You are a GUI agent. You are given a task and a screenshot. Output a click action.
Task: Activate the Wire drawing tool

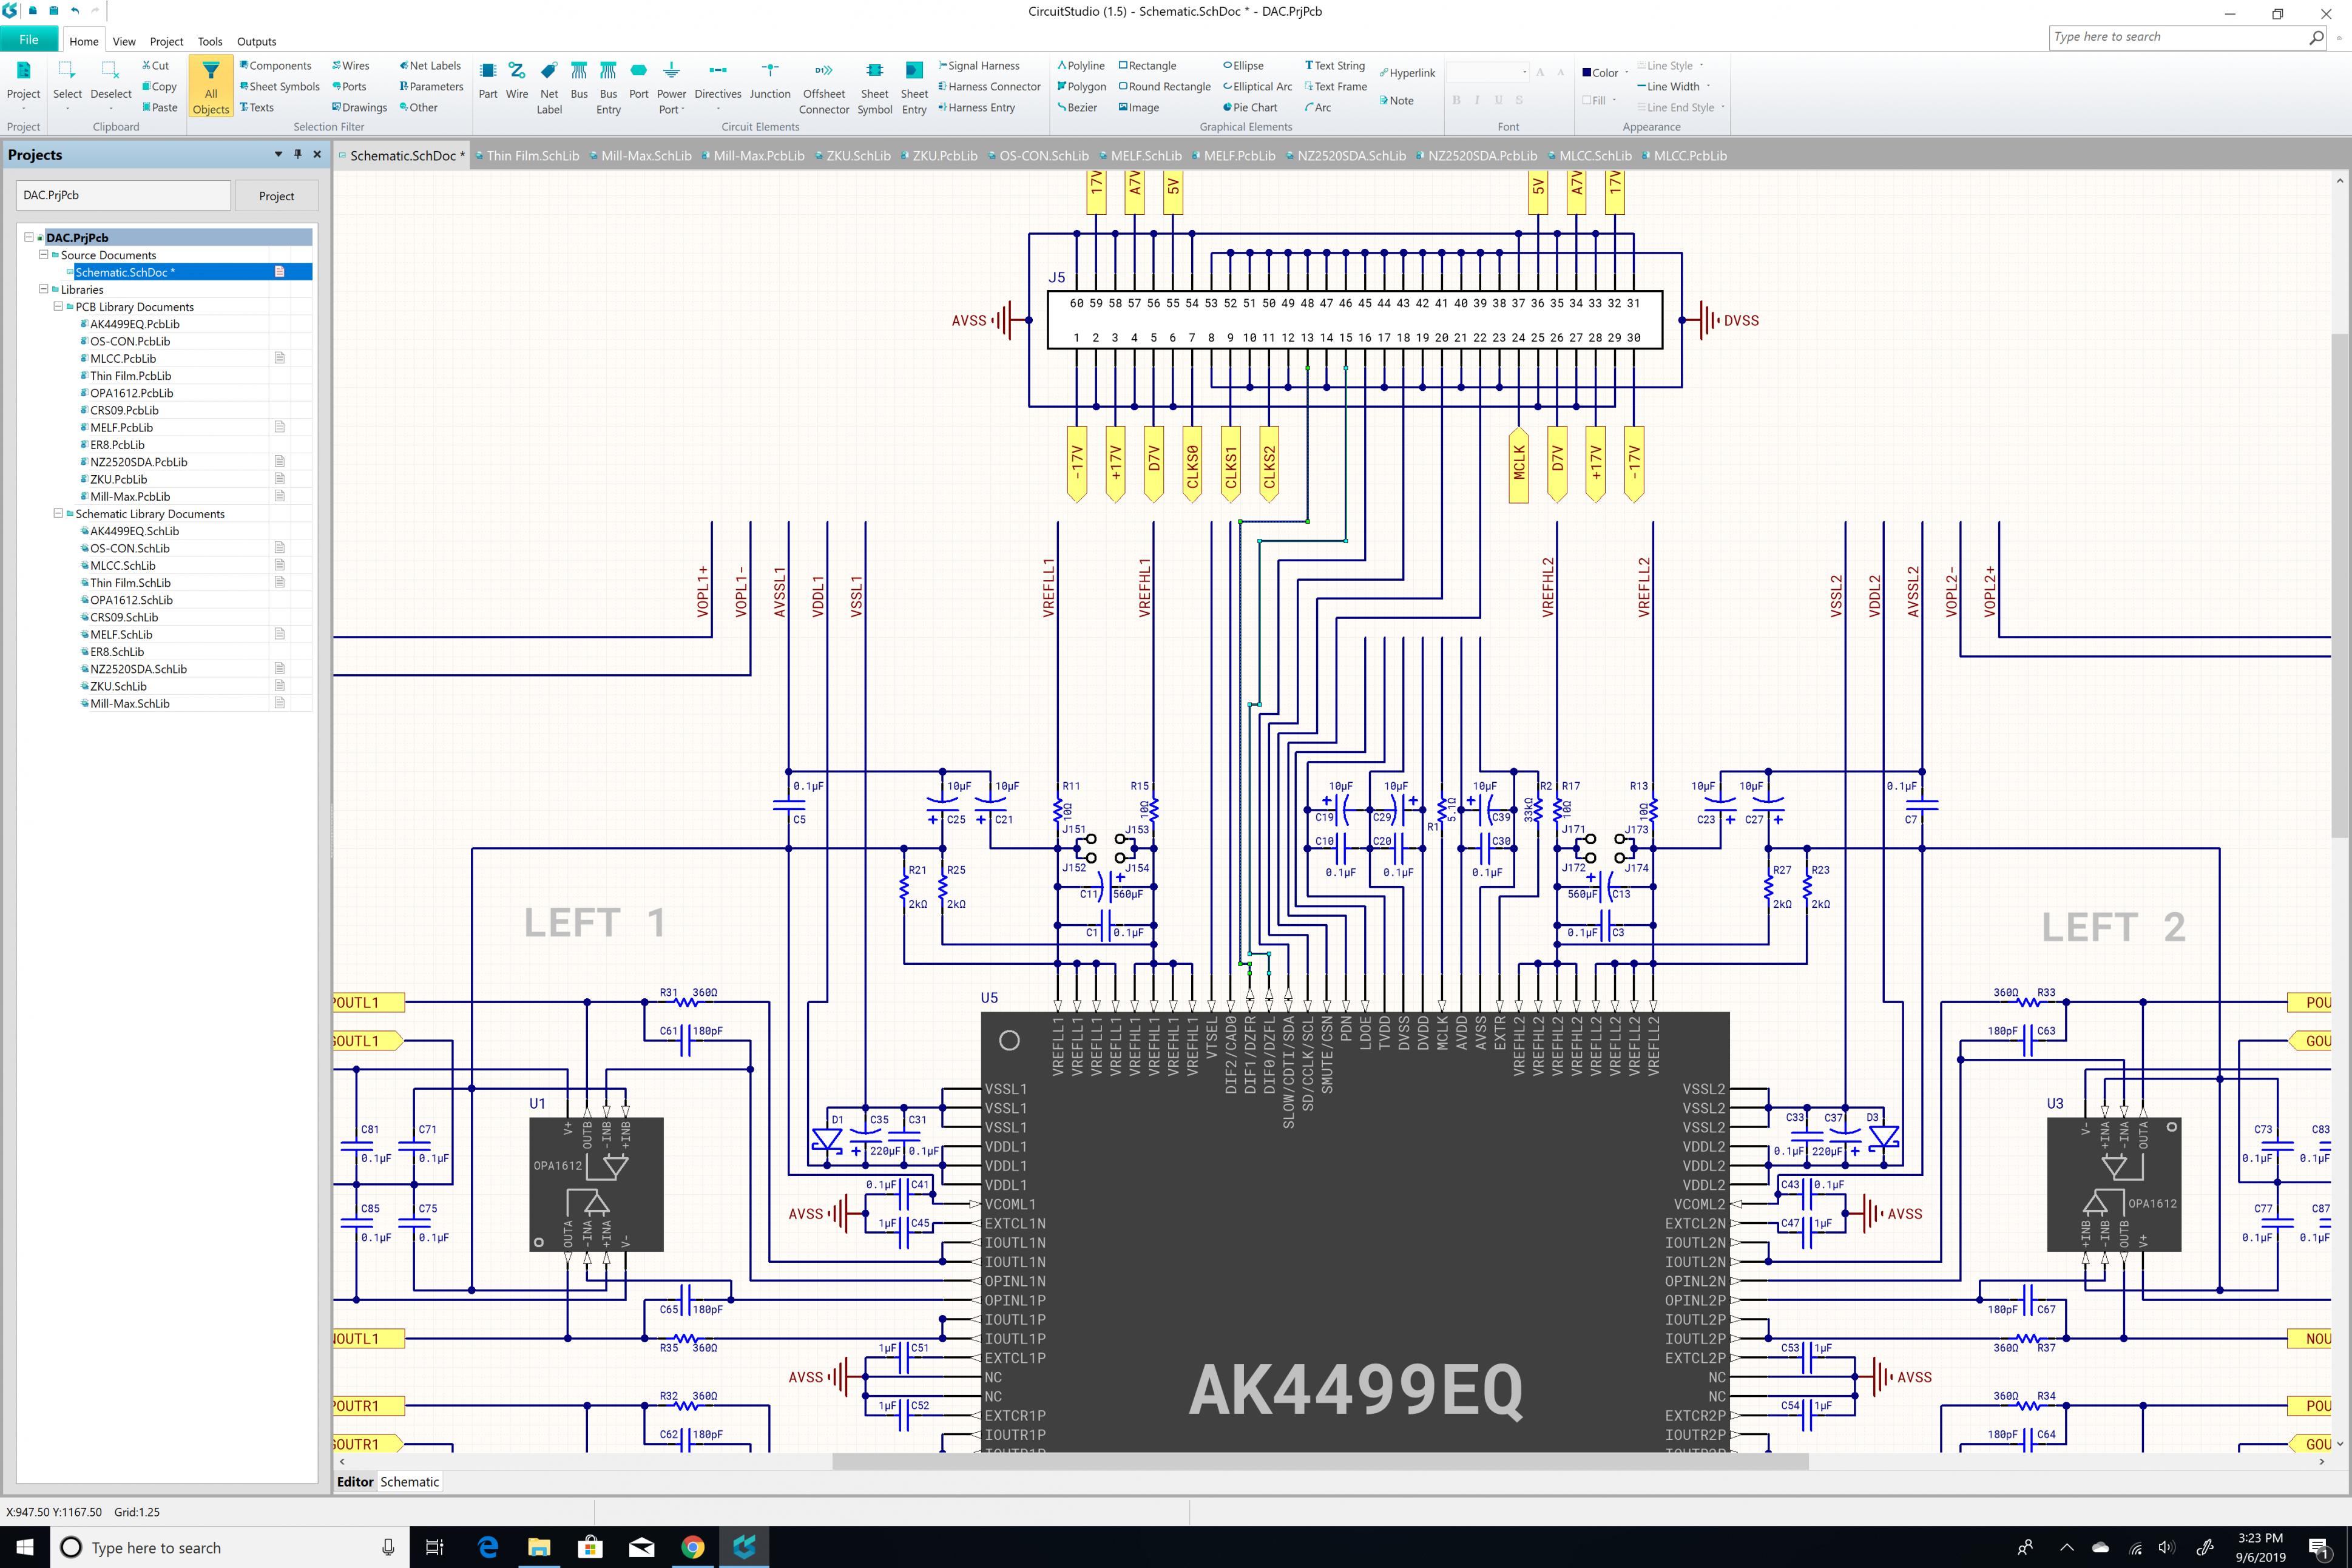(516, 81)
